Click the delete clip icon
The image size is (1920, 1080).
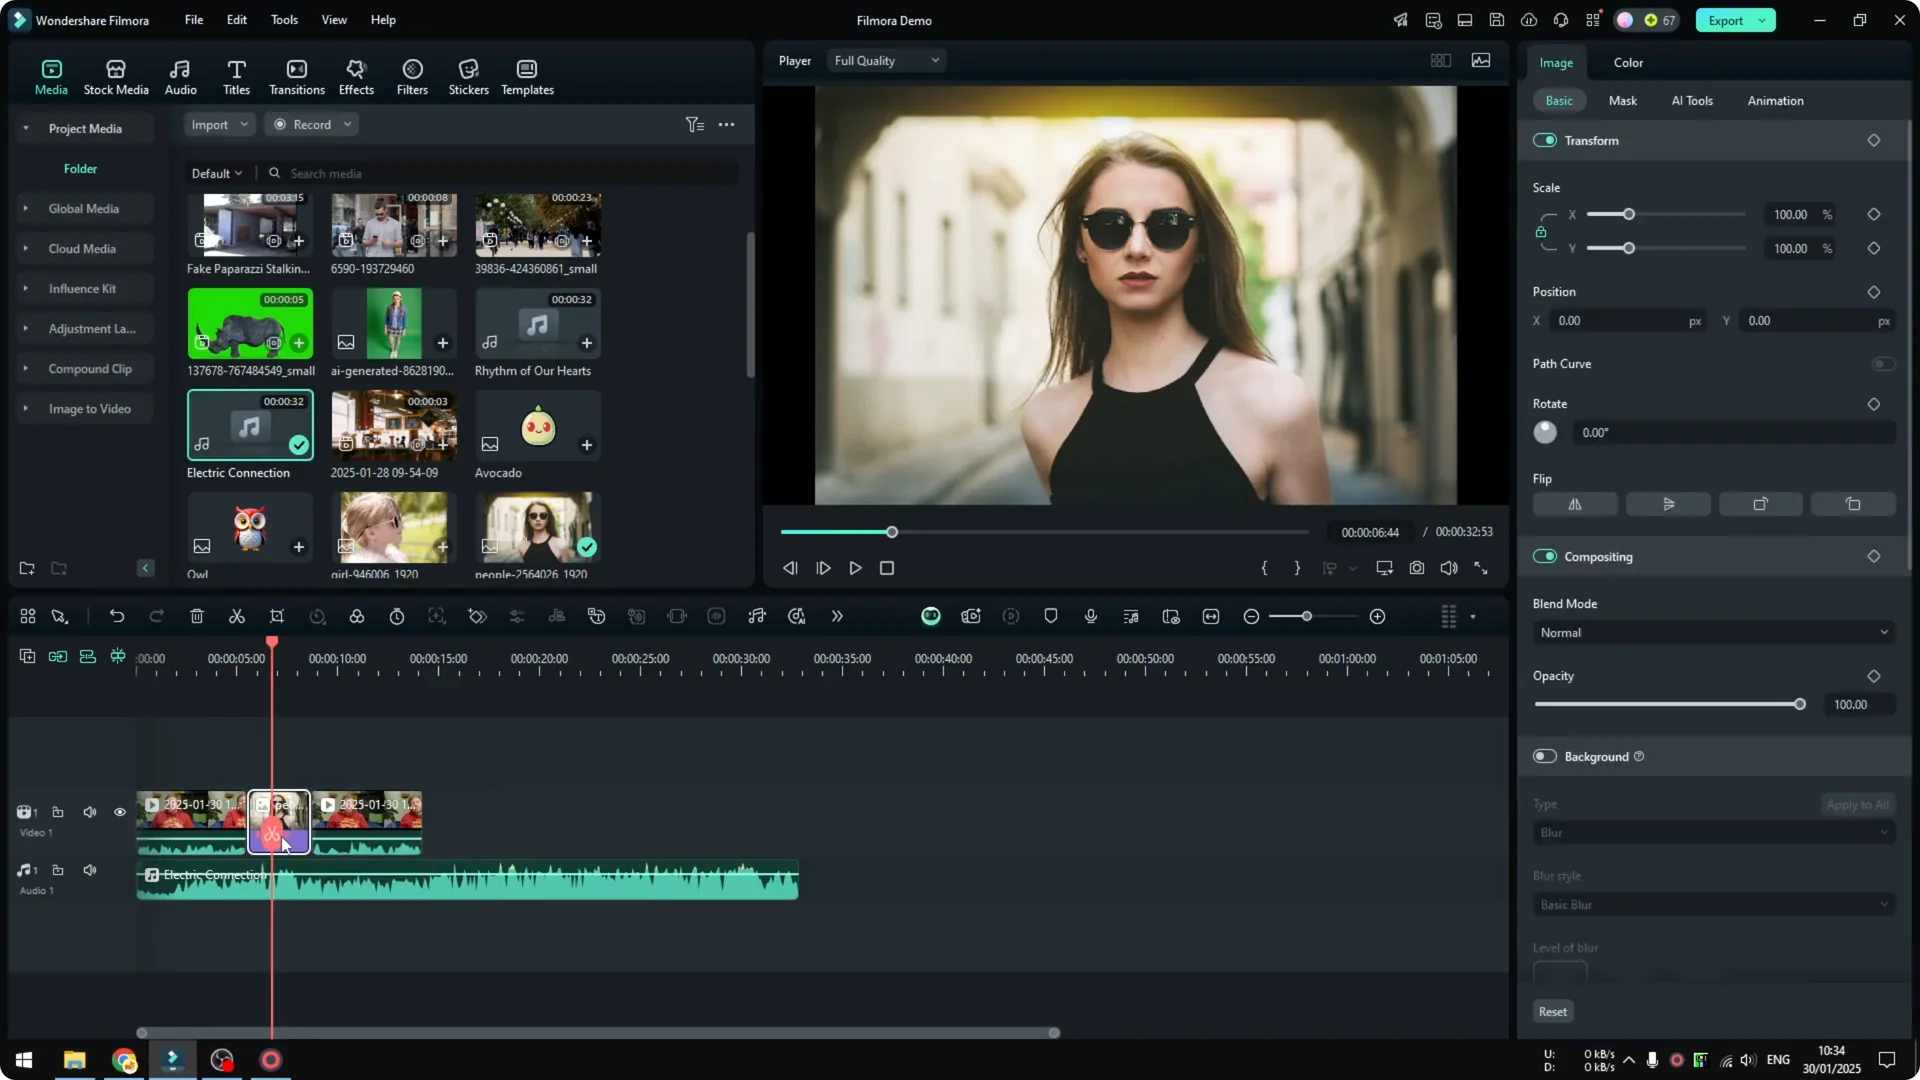pyautogui.click(x=197, y=616)
